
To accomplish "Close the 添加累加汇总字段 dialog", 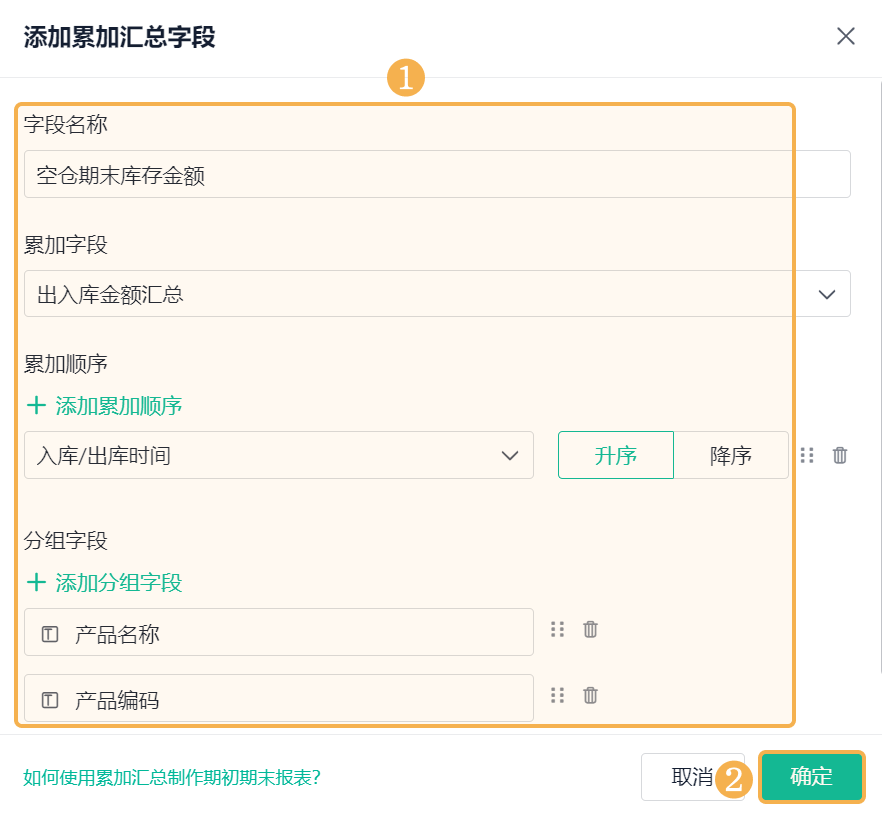I will click(845, 36).
